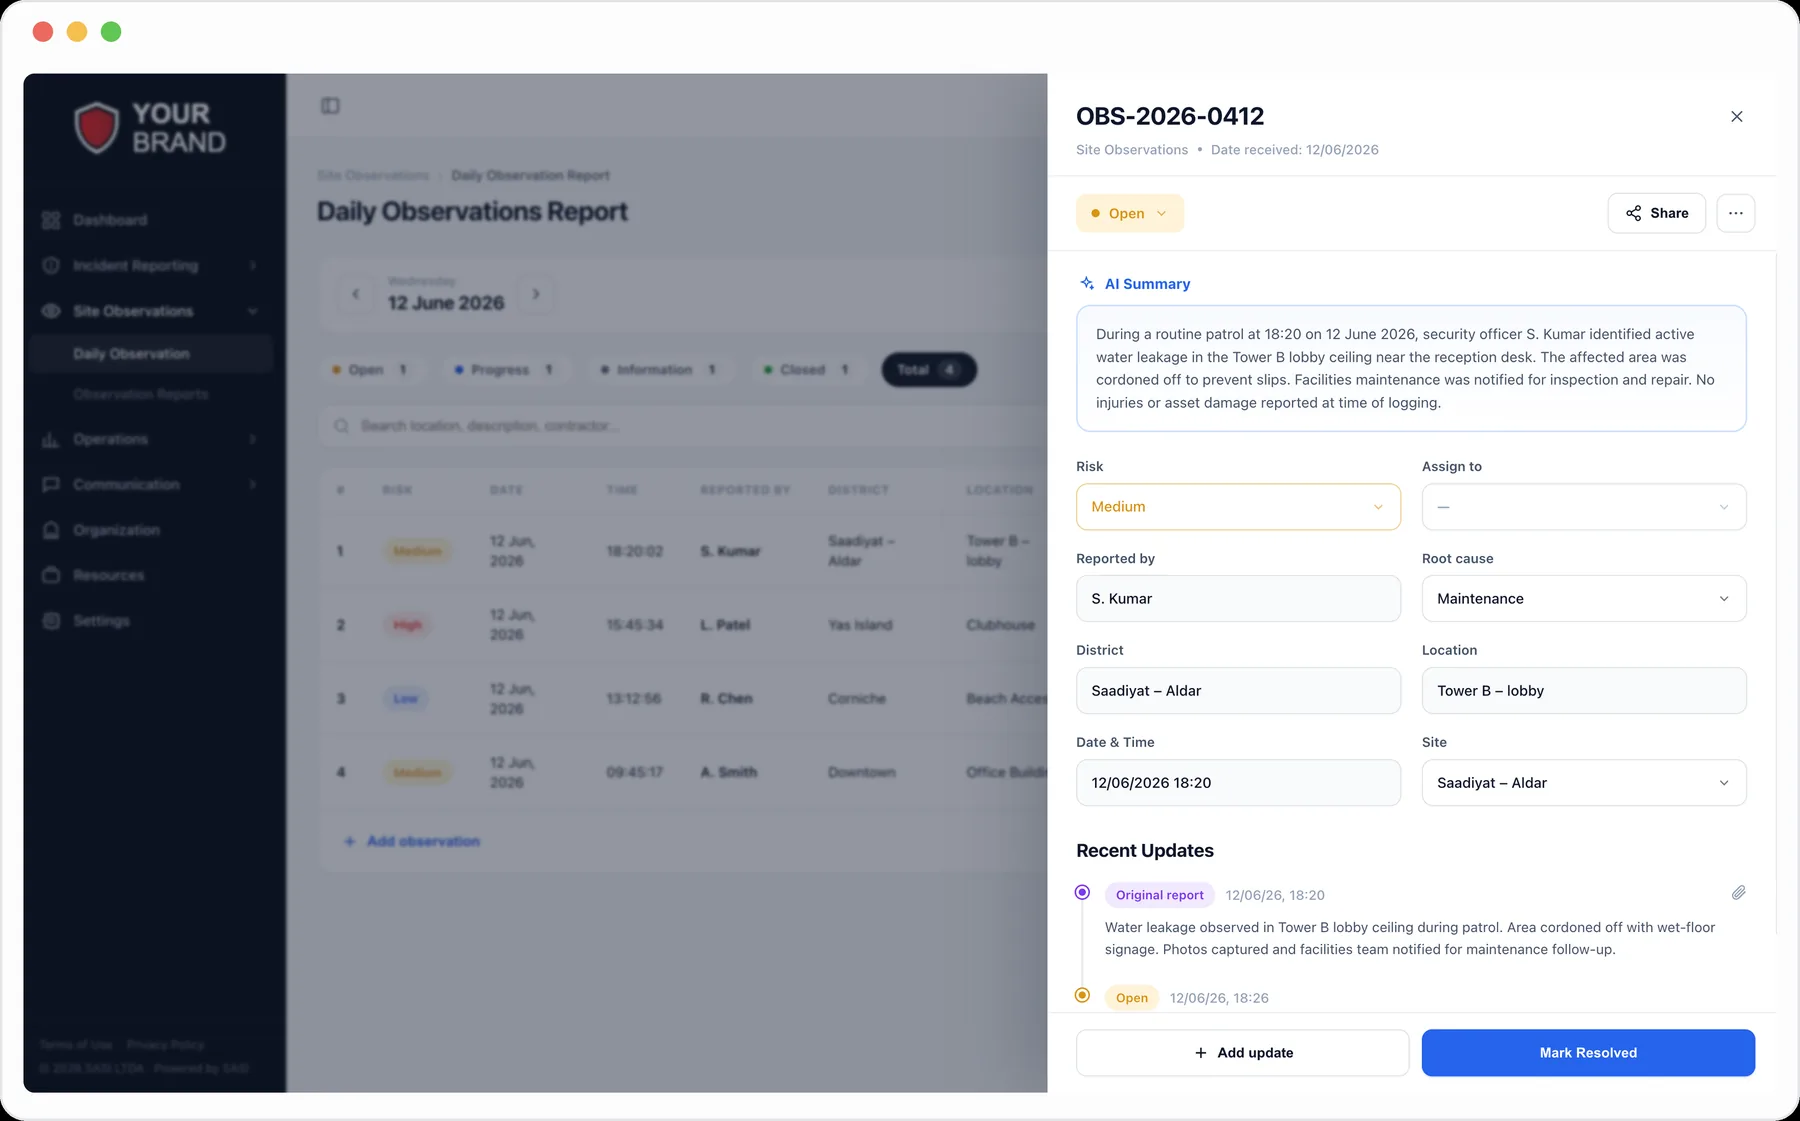Open the Site Saadiyat – Aldar dropdown
Screen dimensions: 1800x1121
point(1584,783)
